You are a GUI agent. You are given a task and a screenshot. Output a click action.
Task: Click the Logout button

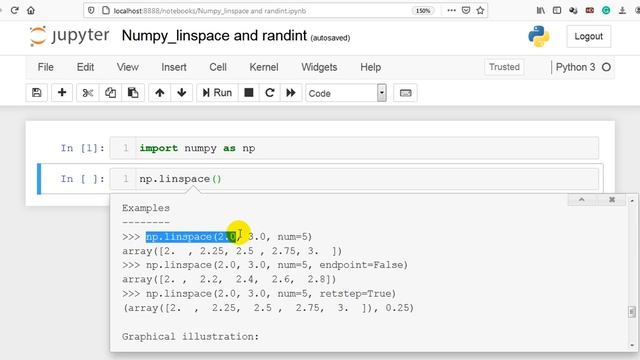click(589, 36)
